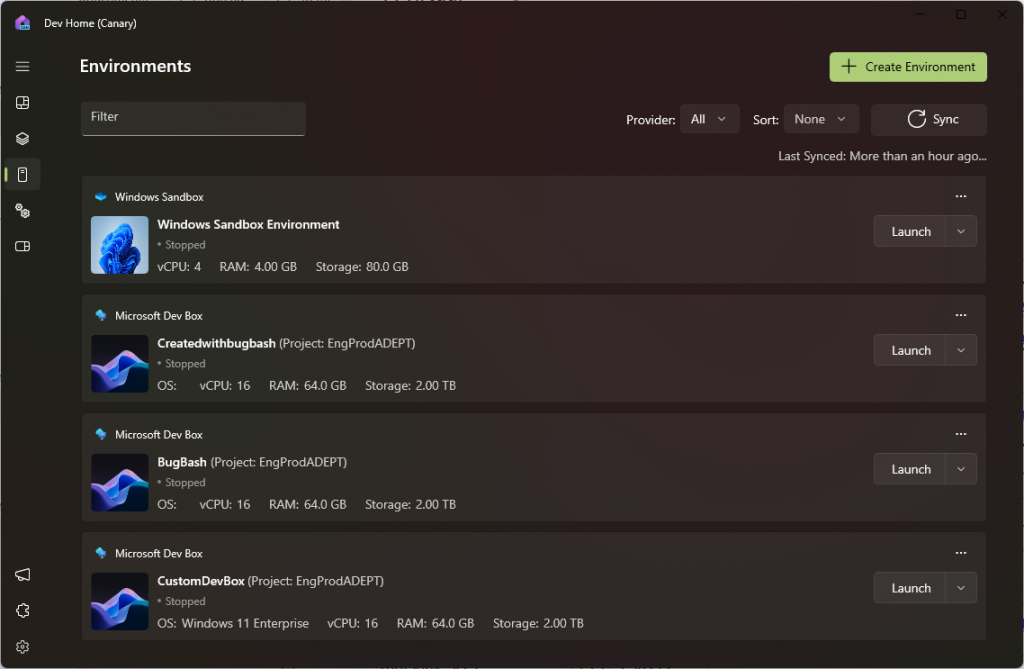
Task: Expand launch options for BugBash environment
Action: [x=959, y=468]
